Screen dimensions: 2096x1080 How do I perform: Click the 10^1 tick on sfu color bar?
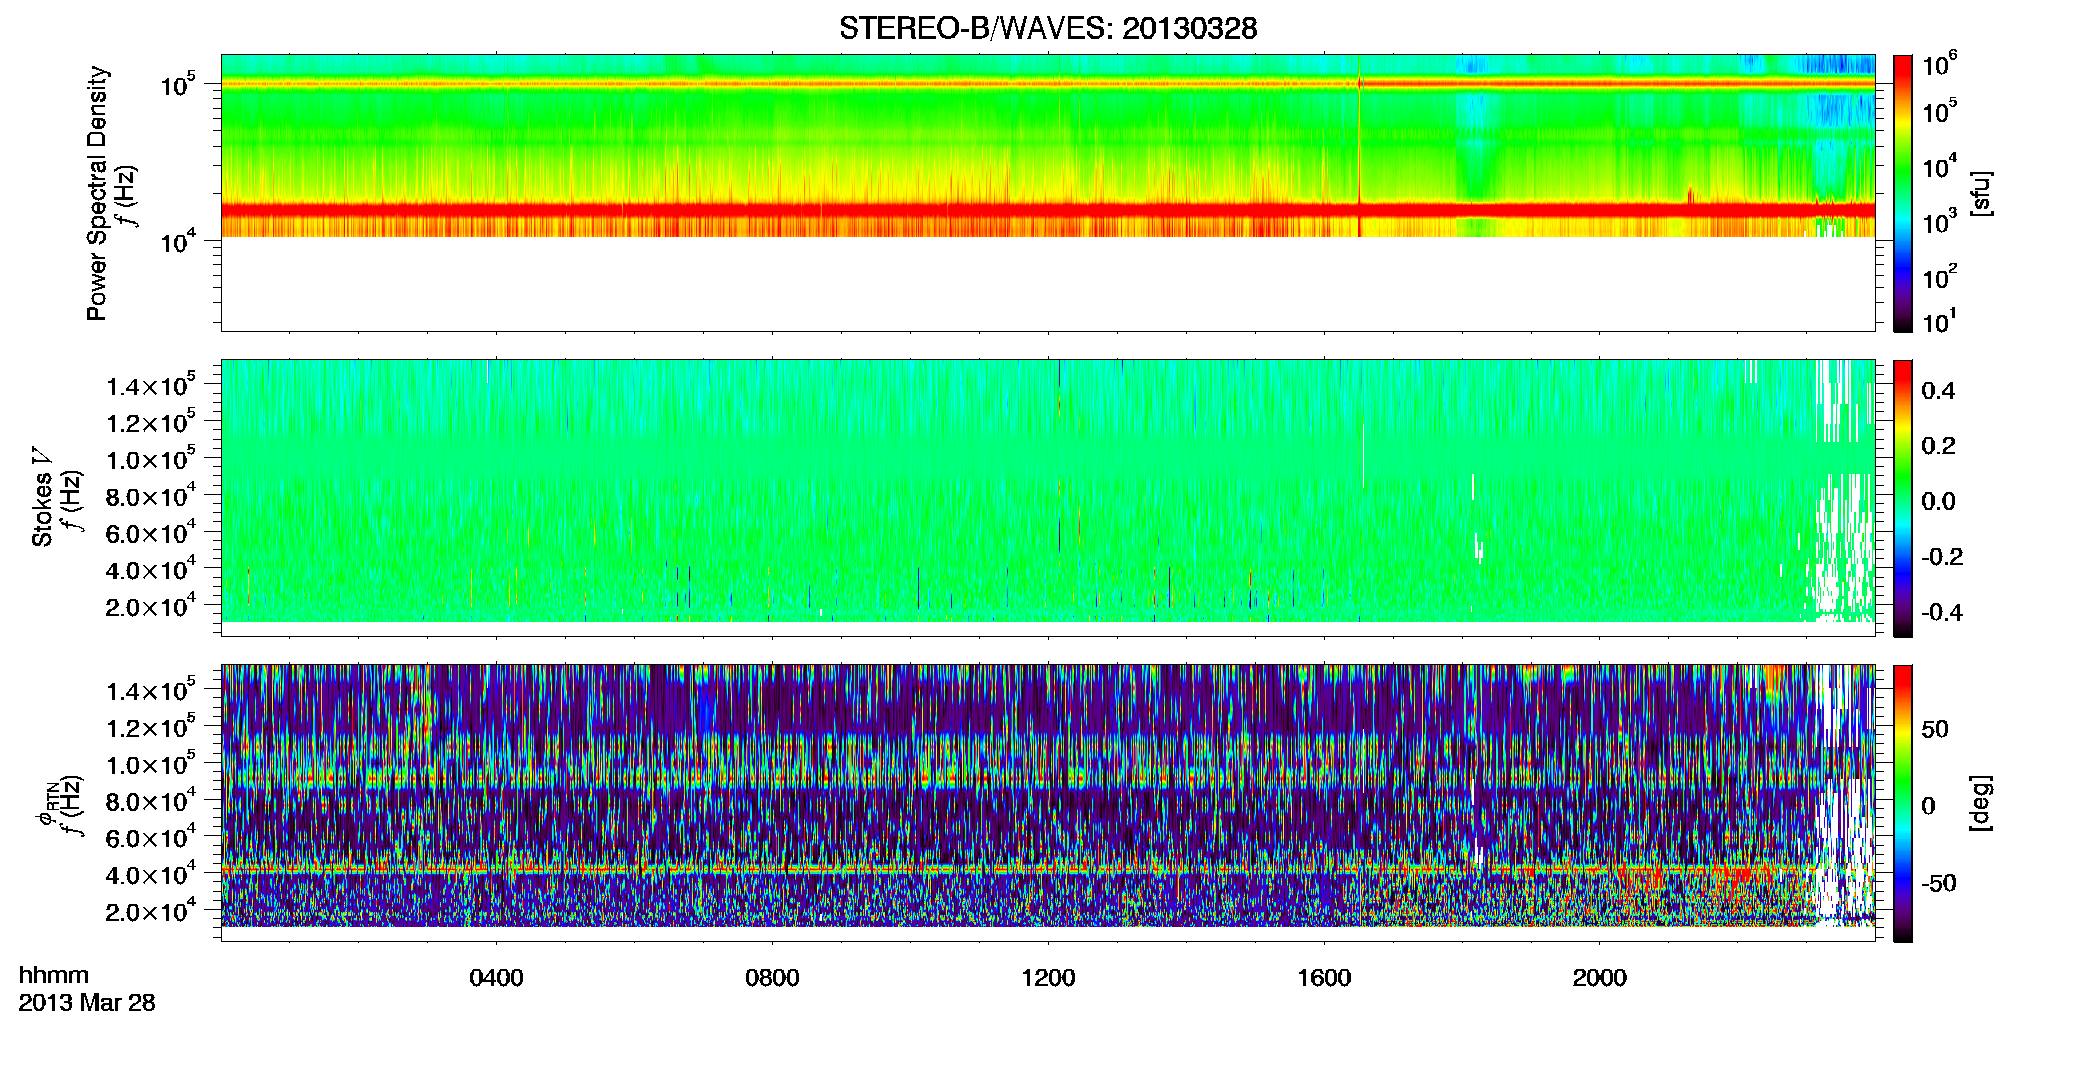coord(1940,322)
